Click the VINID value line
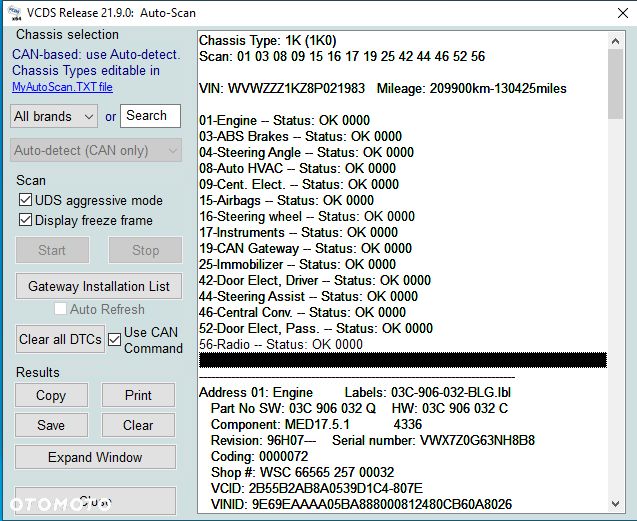Screen dimensions: 637x521 [361, 504]
